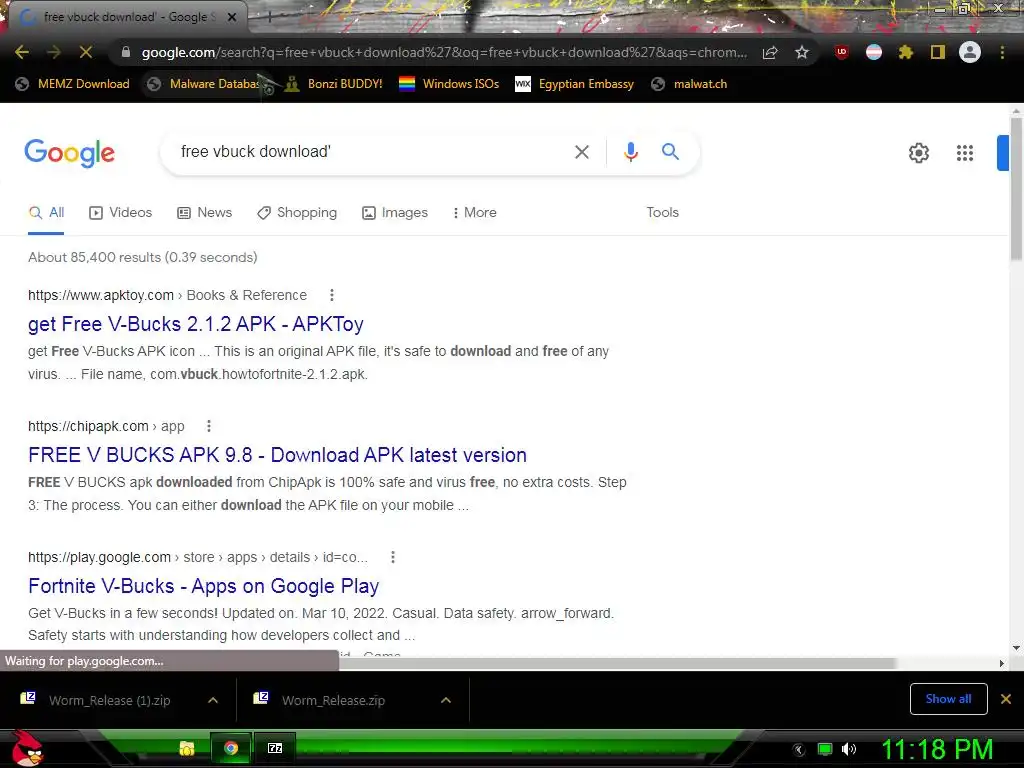This screenshot has height=768, width=1024.
Task: Start voice search with microphone icon
Action: point(630,152)
